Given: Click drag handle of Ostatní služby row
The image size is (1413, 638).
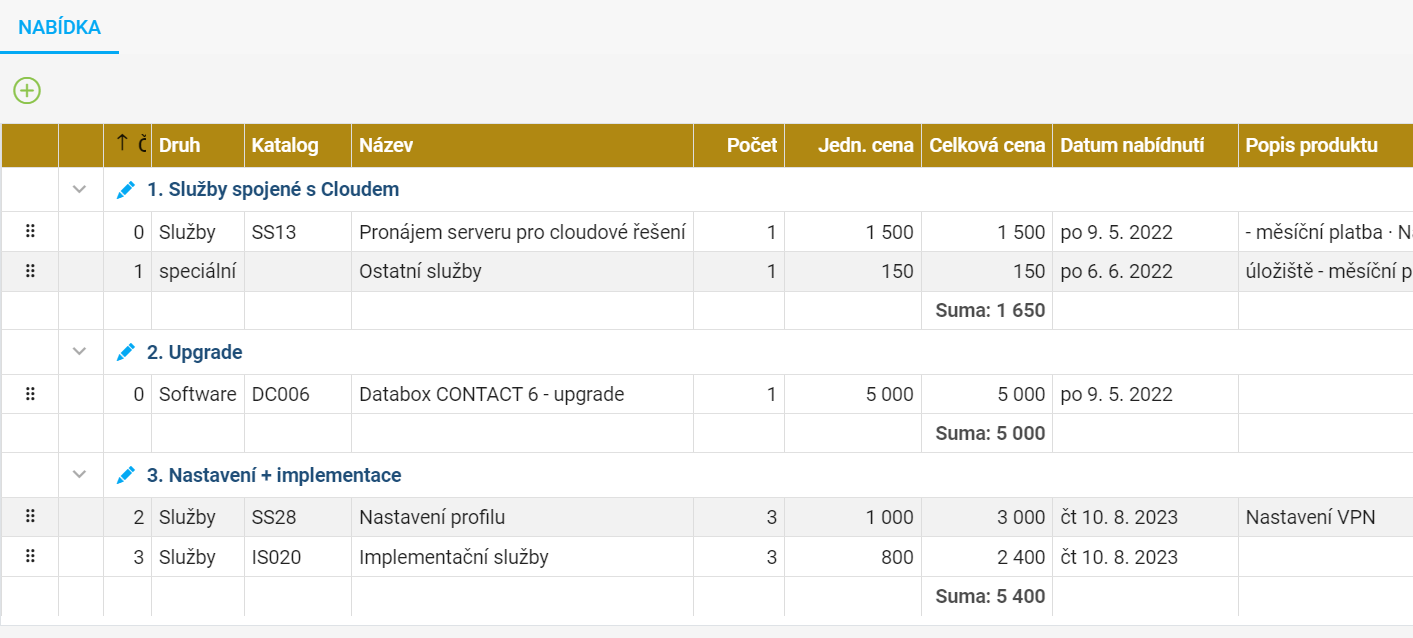Looking at the screenshot, I should 30,271.
